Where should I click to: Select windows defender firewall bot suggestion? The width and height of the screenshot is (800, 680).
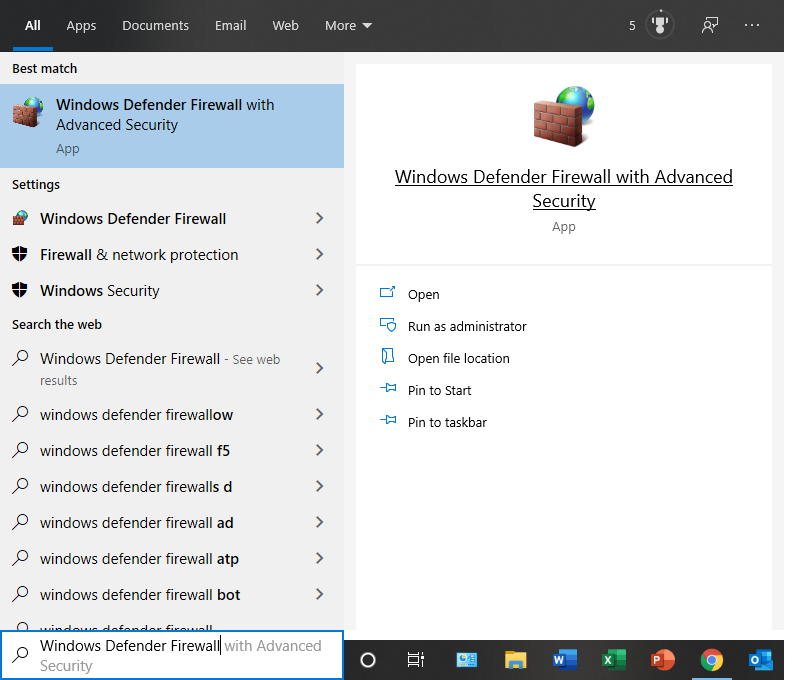point(152,594)
